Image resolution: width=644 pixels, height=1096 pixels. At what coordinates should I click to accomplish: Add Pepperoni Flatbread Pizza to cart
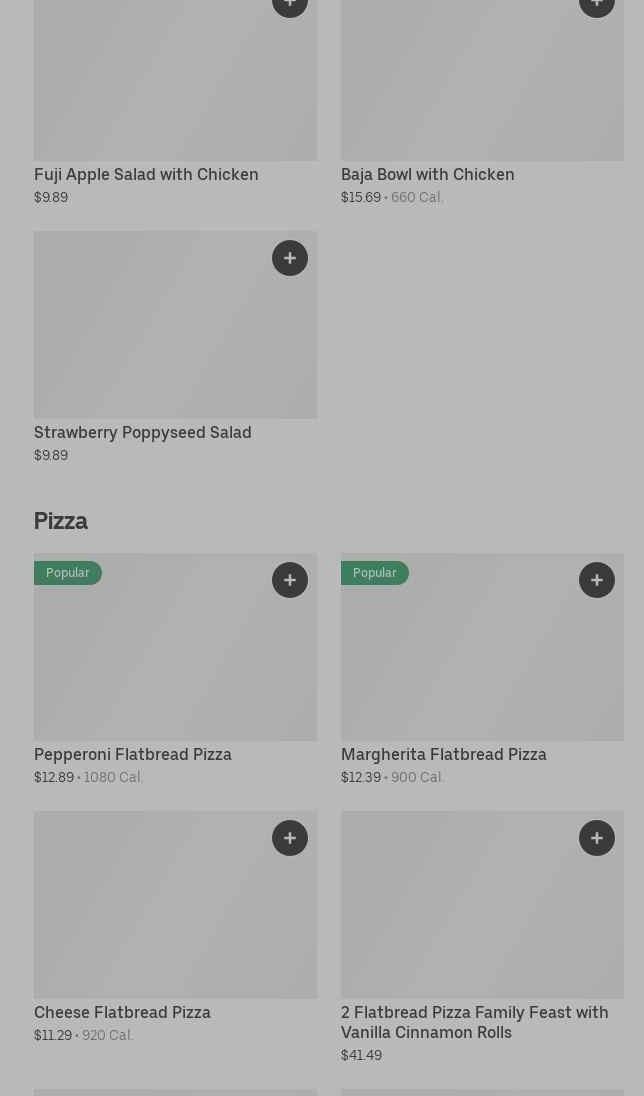pyautogui.click(x=290, y=580)
